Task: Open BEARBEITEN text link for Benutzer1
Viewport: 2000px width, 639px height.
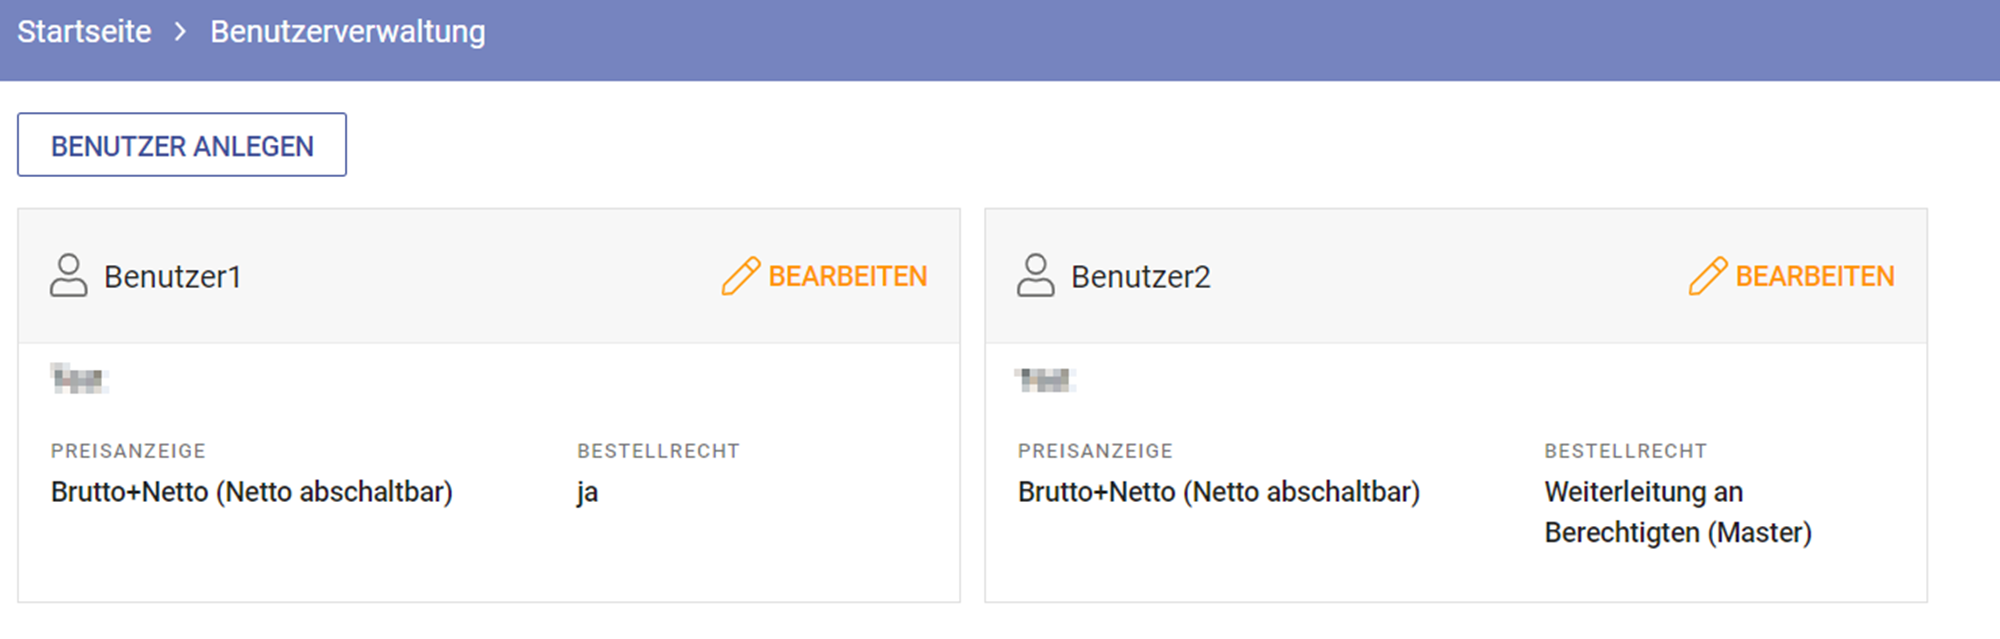Action: pos(847,277)
